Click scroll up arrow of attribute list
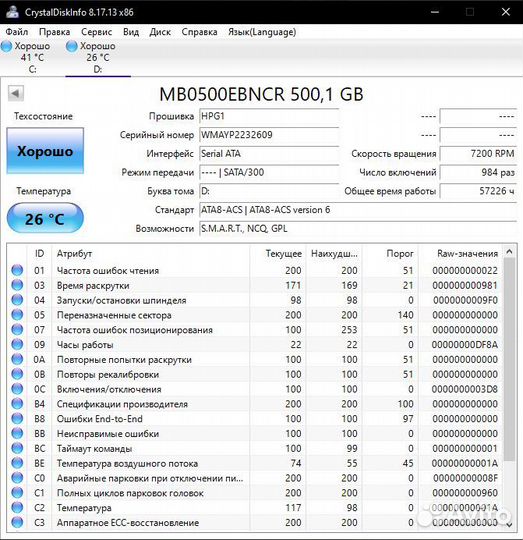The height and width of the screenshot is (540, 523). (509, 252)
